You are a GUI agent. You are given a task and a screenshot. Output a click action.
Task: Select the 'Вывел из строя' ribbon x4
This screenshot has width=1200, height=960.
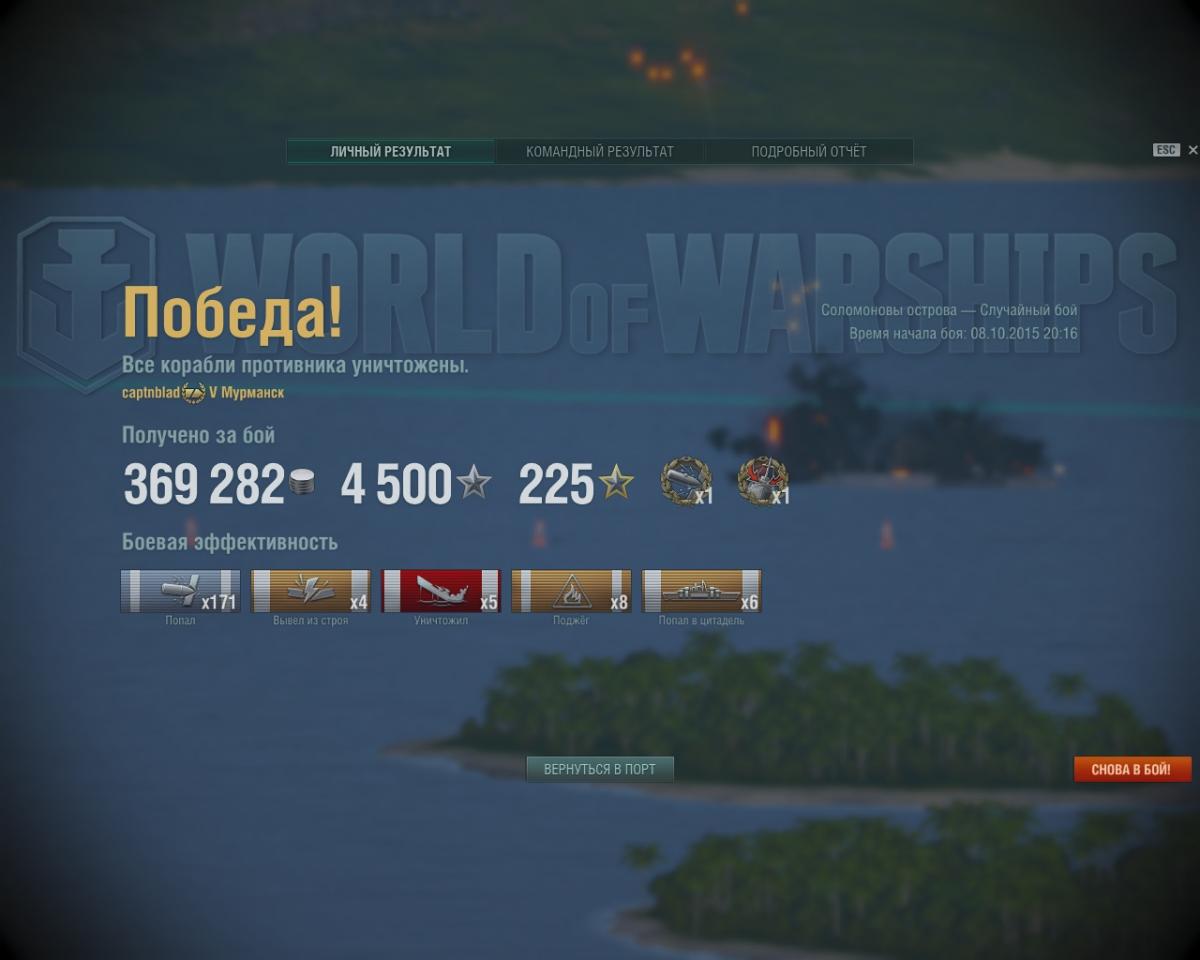point(310,591)
